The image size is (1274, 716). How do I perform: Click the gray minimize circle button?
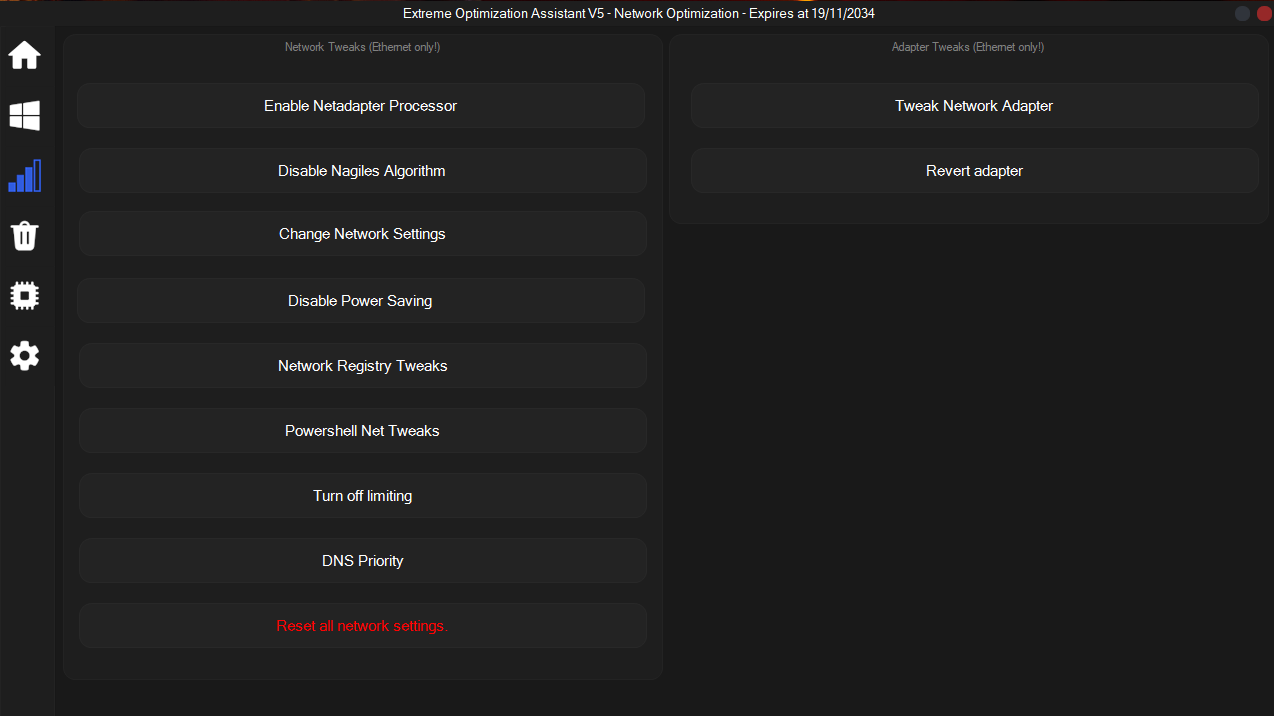(x=1242, y=13)
